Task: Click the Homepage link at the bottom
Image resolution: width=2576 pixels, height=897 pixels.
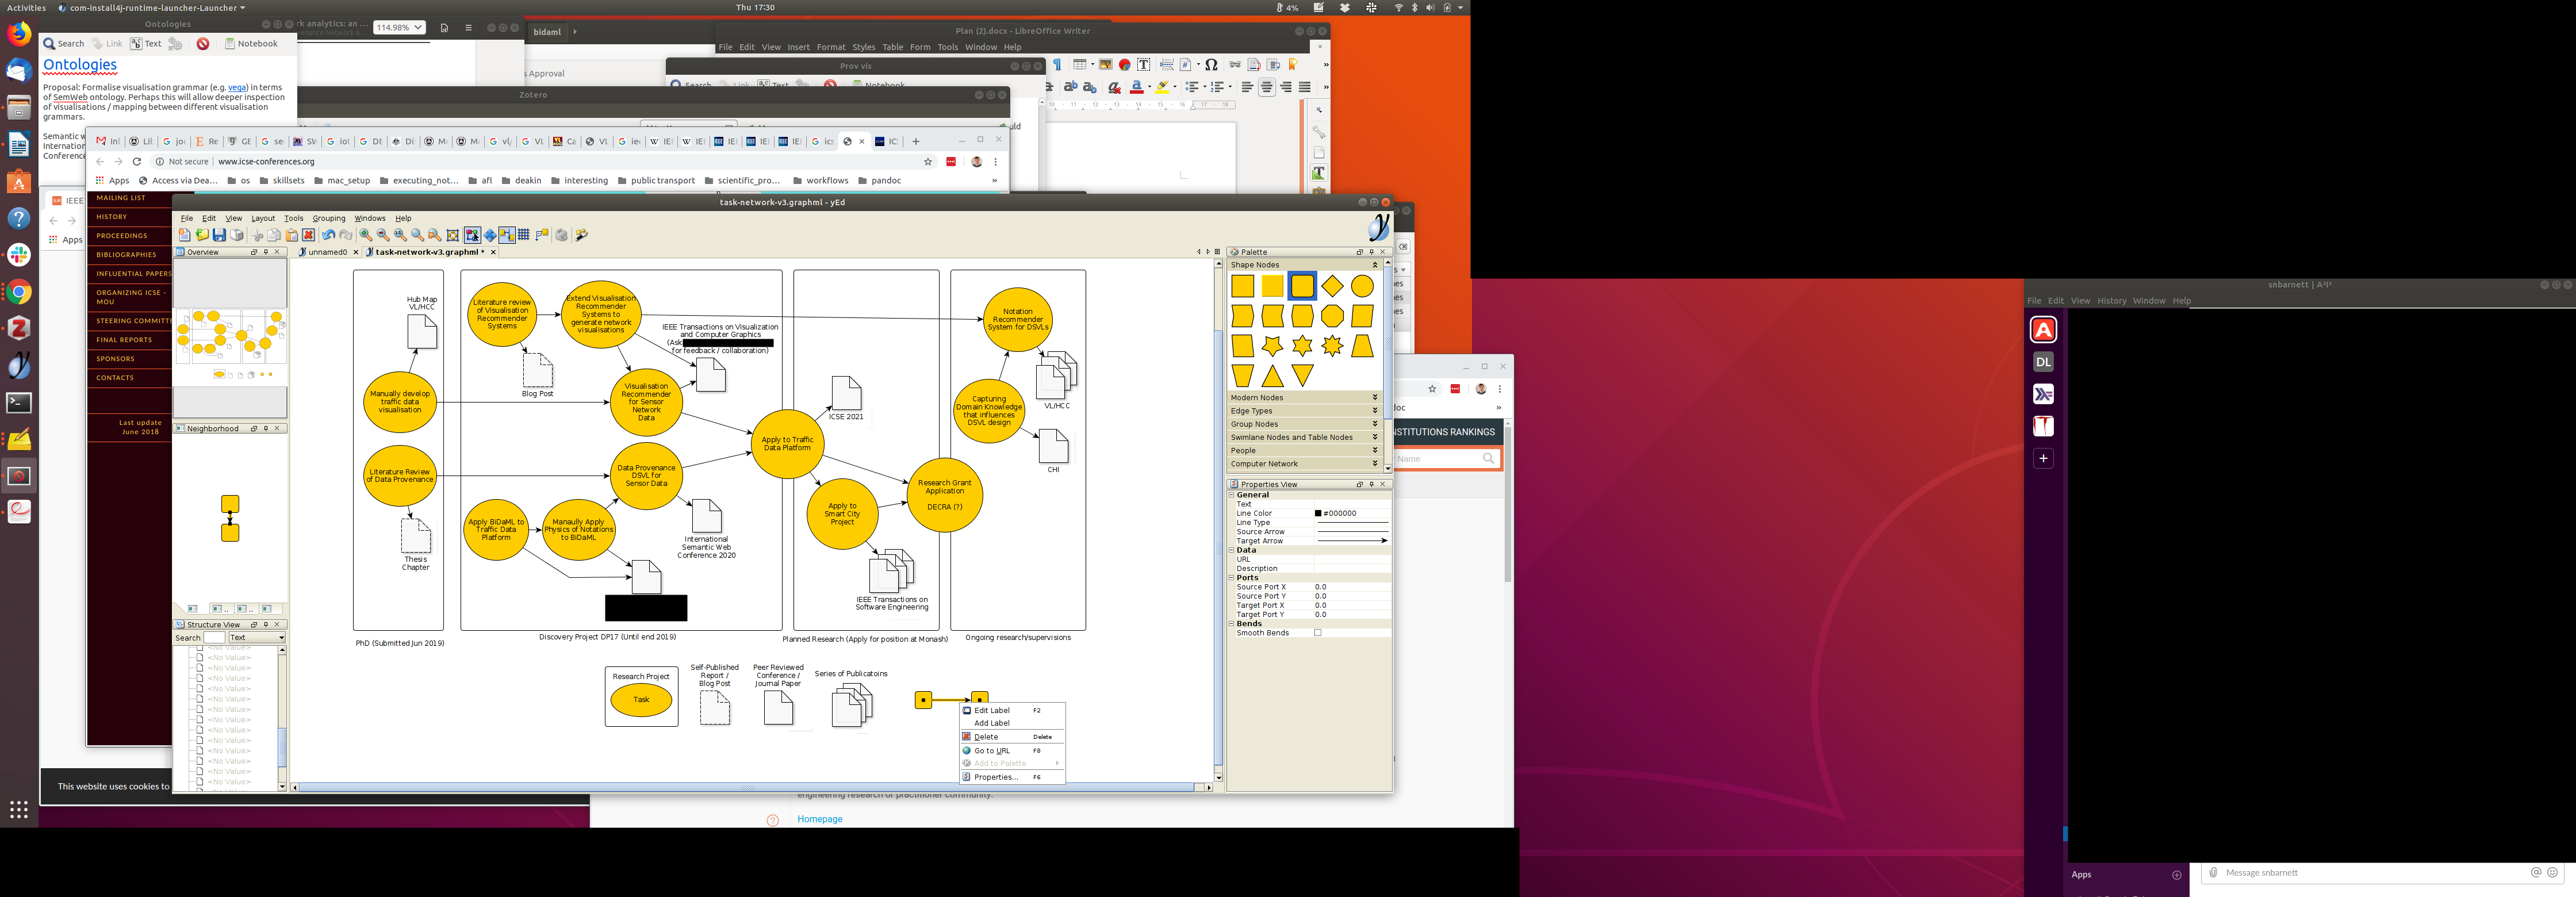Action: [819, 819]
